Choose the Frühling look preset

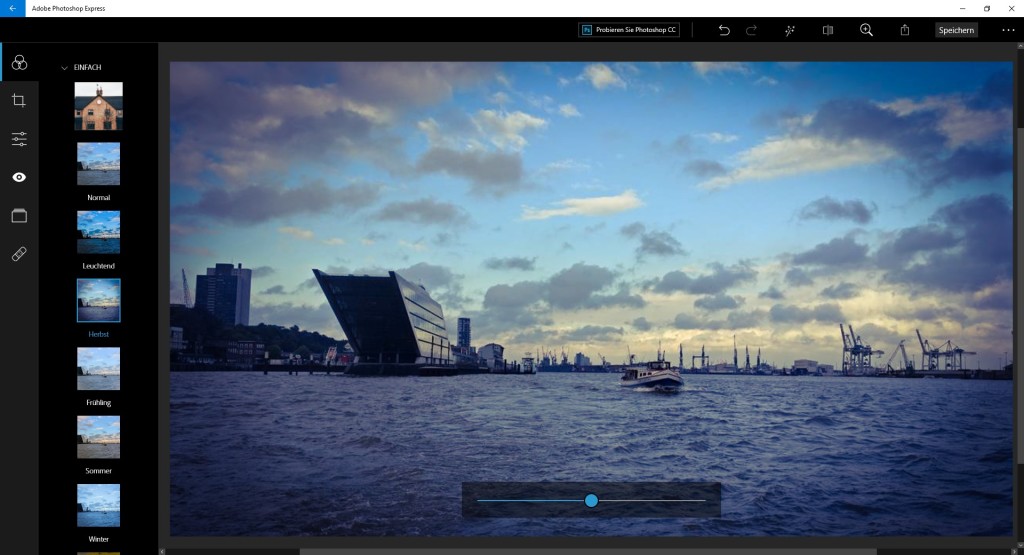pyautogui.click(x=99, y=368)
